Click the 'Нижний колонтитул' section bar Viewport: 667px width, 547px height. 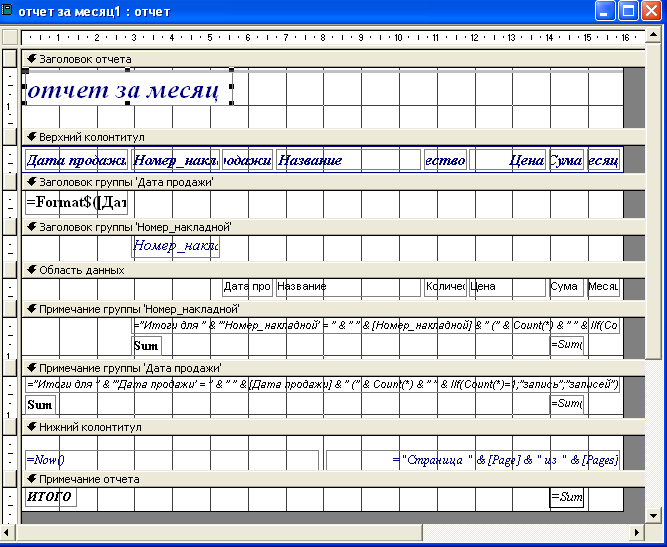[x=334, y=427]
